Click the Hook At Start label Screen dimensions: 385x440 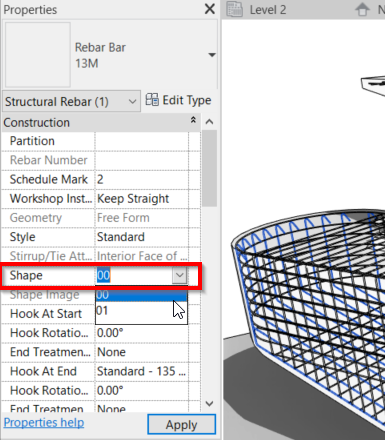pyautogui.click(x=46, y=314)
